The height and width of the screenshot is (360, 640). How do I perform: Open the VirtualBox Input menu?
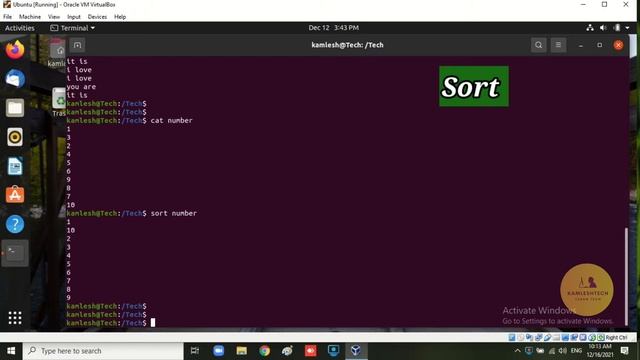click(74, 17)
